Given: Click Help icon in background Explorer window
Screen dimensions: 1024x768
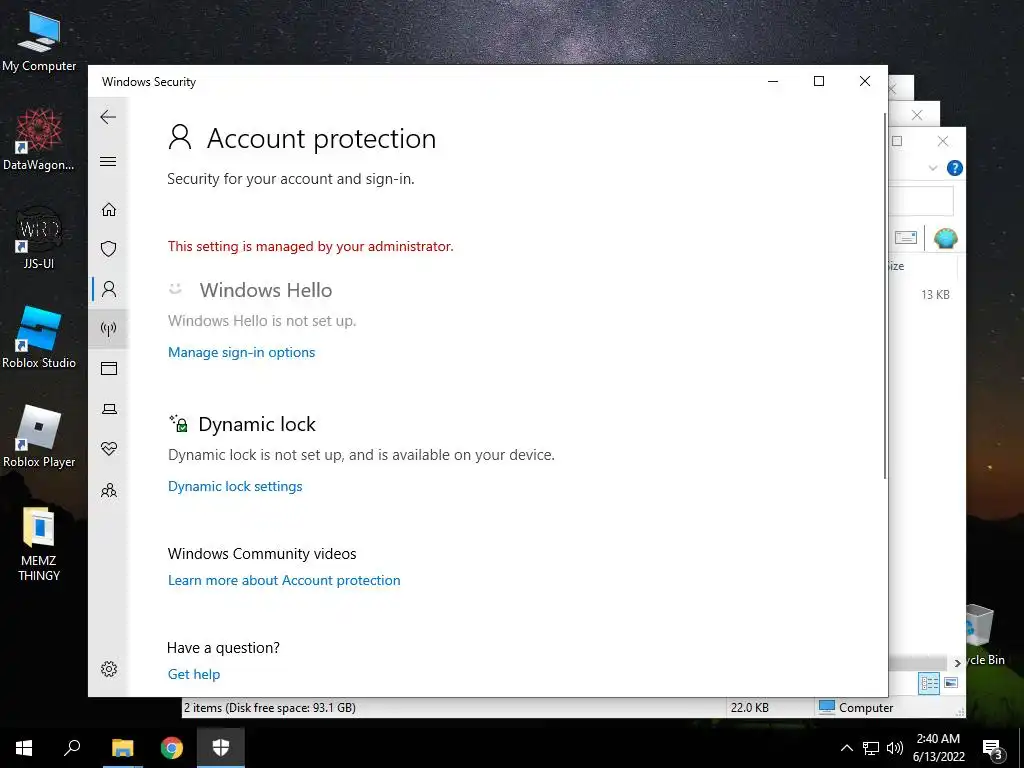Looking at the screenshot, I should pyautogui.click(x=955, y=168).
